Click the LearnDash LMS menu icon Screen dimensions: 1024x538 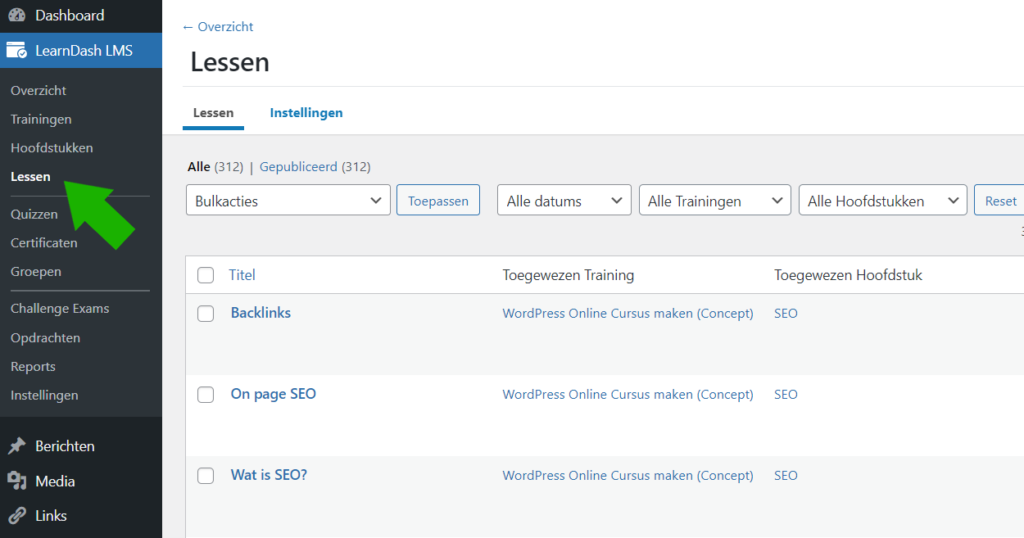click(17, 50)
